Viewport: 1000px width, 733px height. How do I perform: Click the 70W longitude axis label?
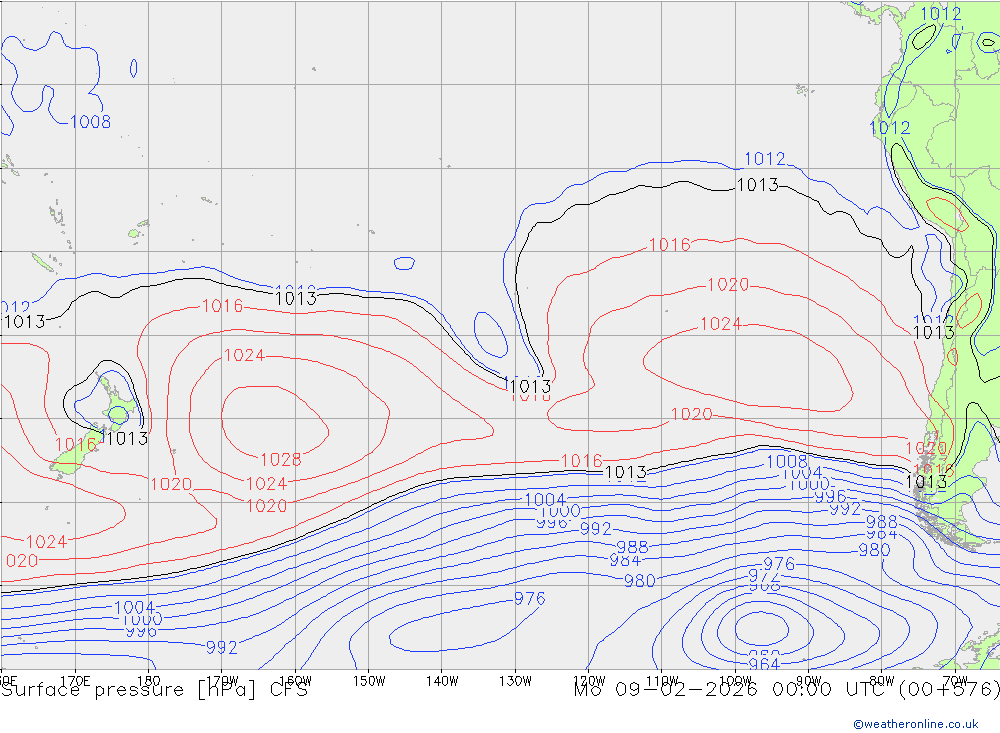tap(955, 681)
